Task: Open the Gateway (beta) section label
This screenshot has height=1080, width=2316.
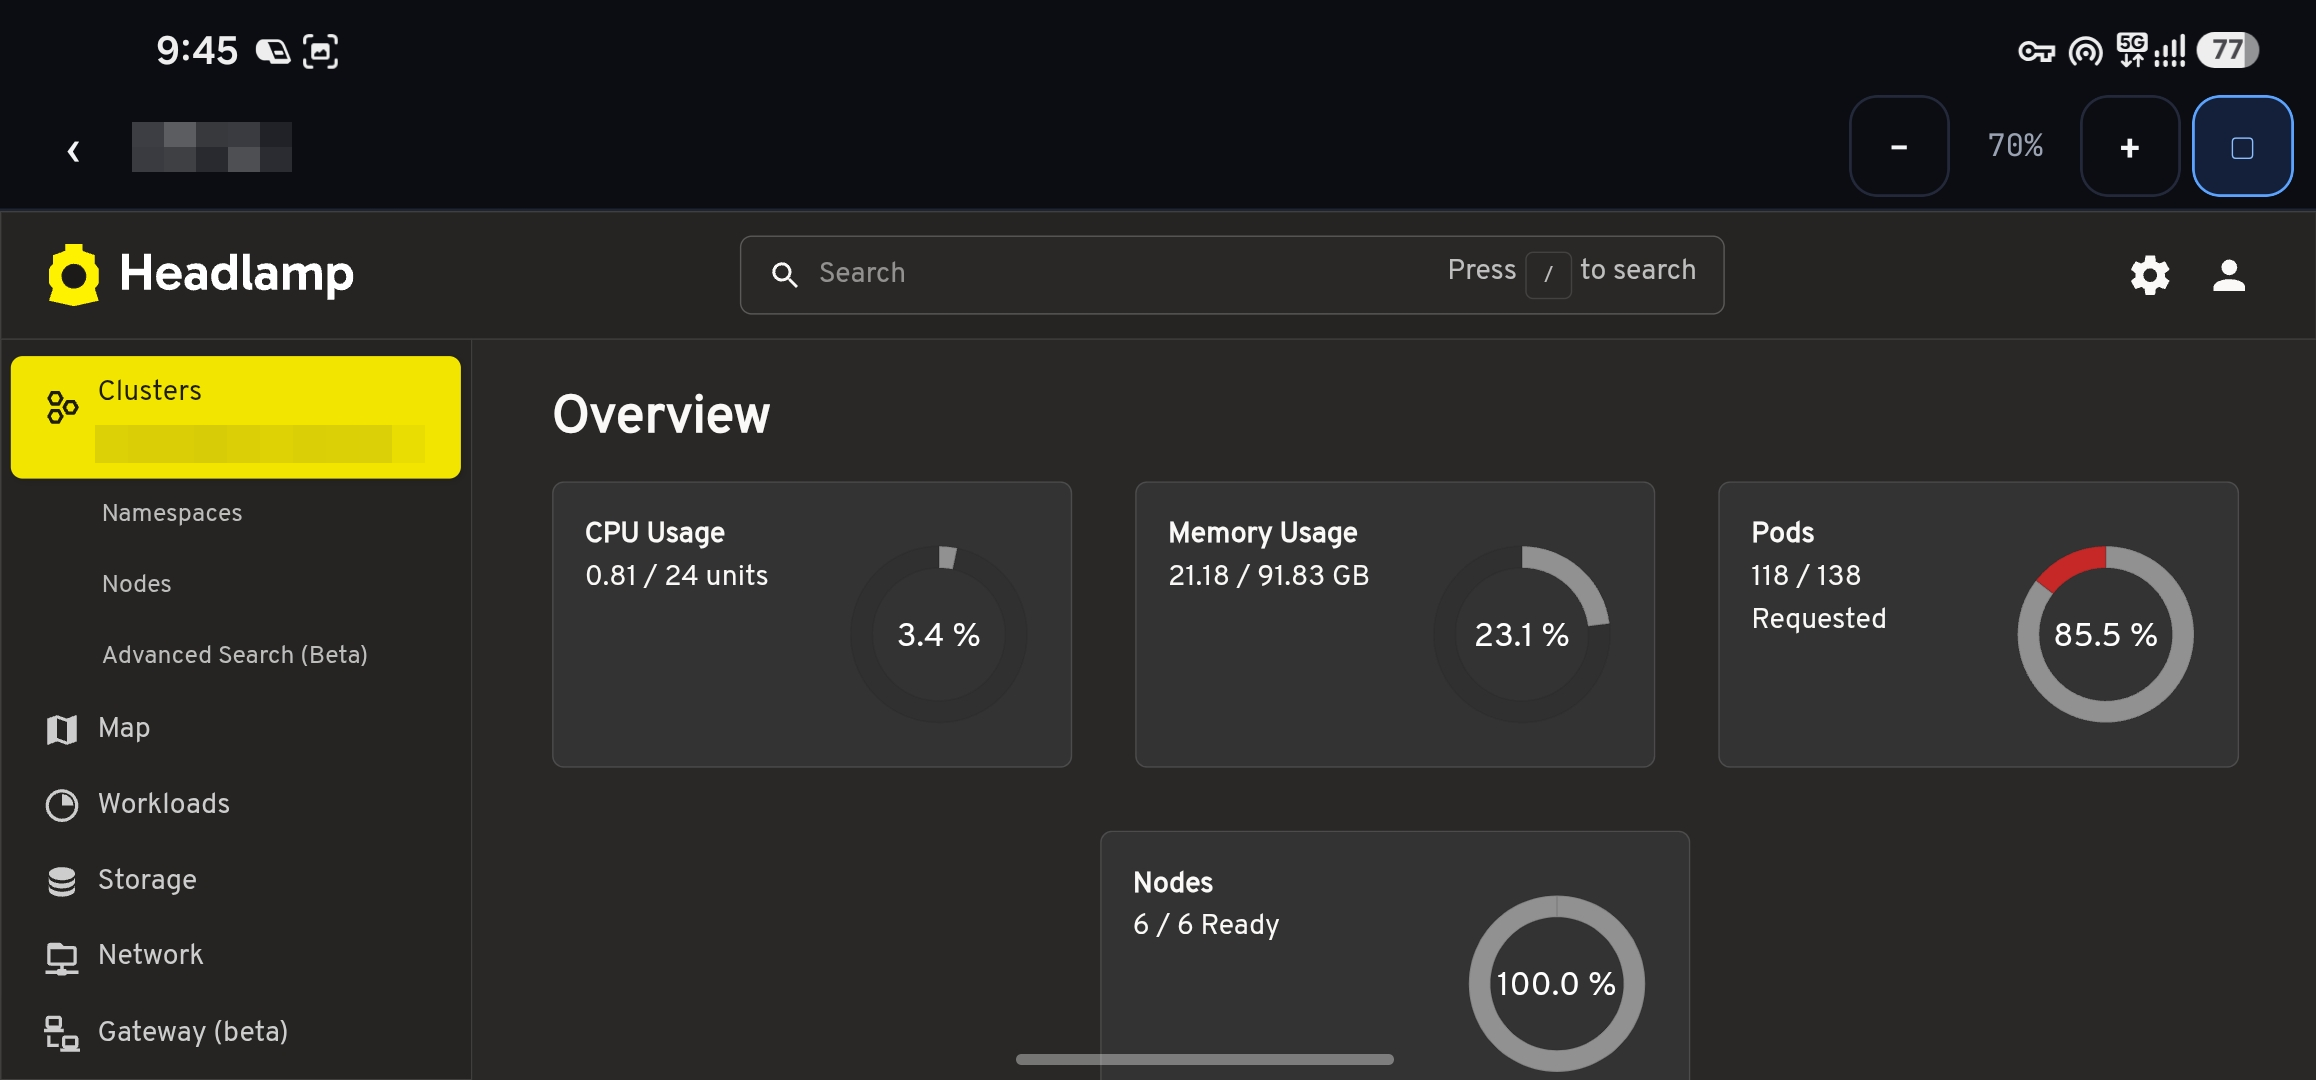Action: [x=193, y=1031]
